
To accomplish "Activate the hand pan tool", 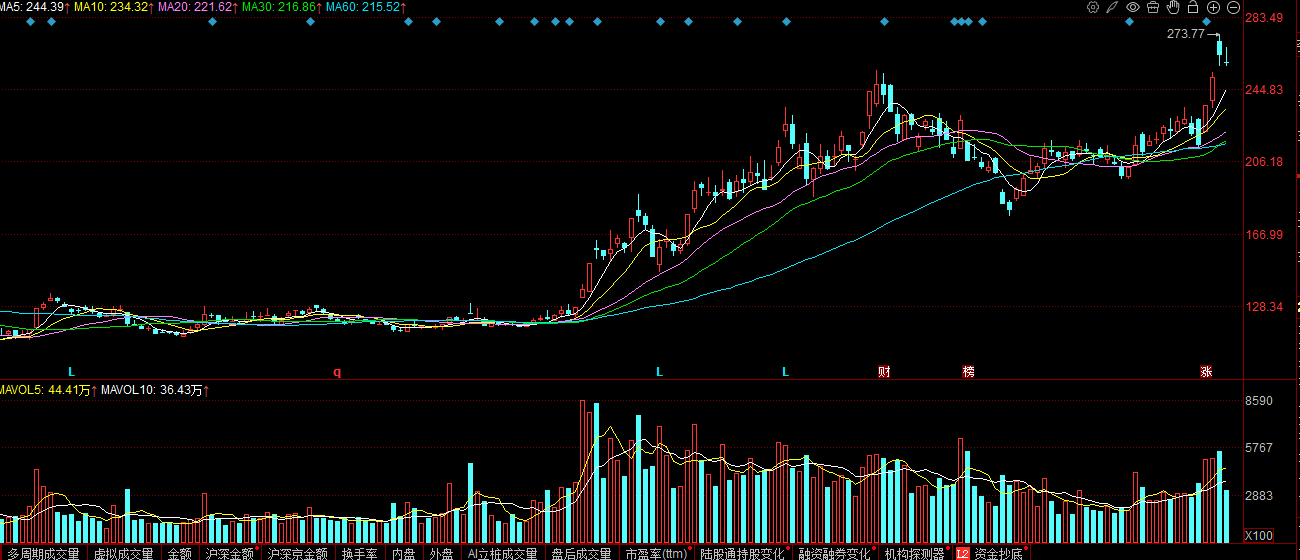I will click(x=1172, y=7).
